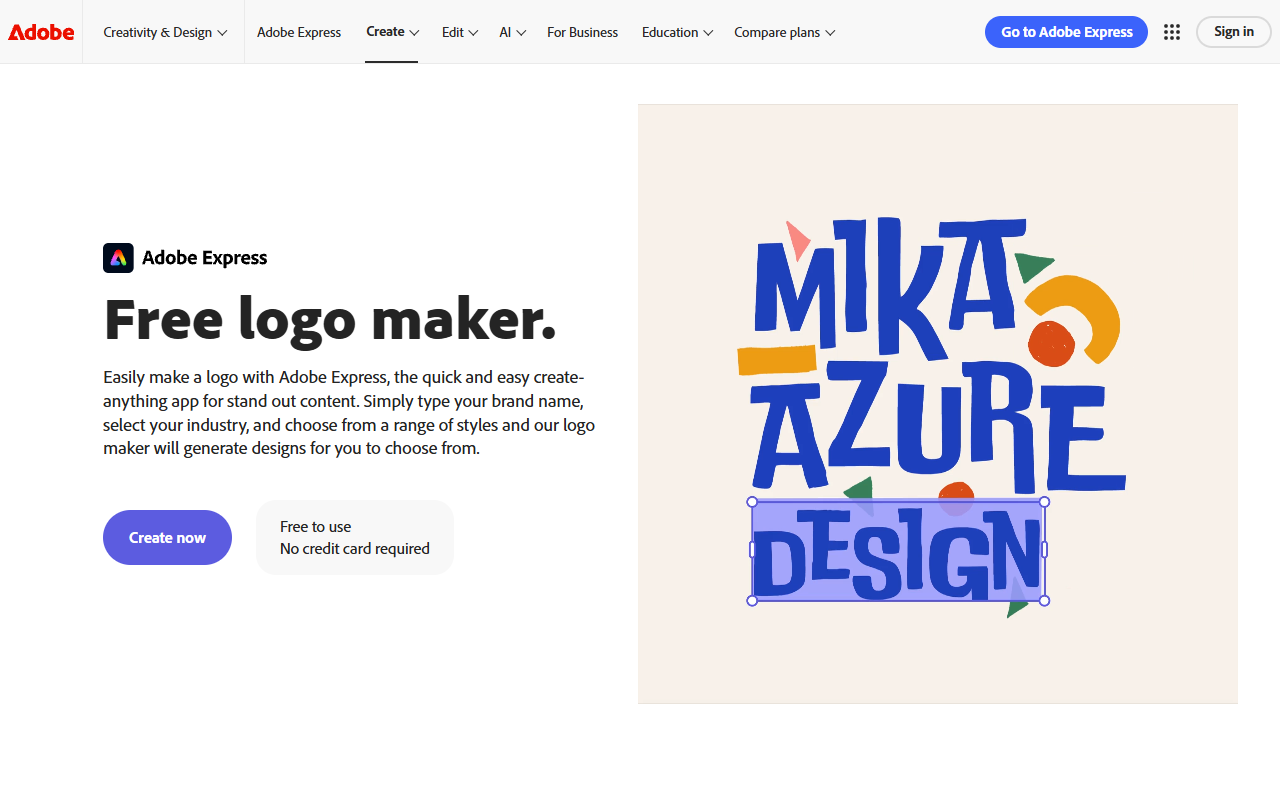Go to Adobe Express nav link

(x=299, y=32)
